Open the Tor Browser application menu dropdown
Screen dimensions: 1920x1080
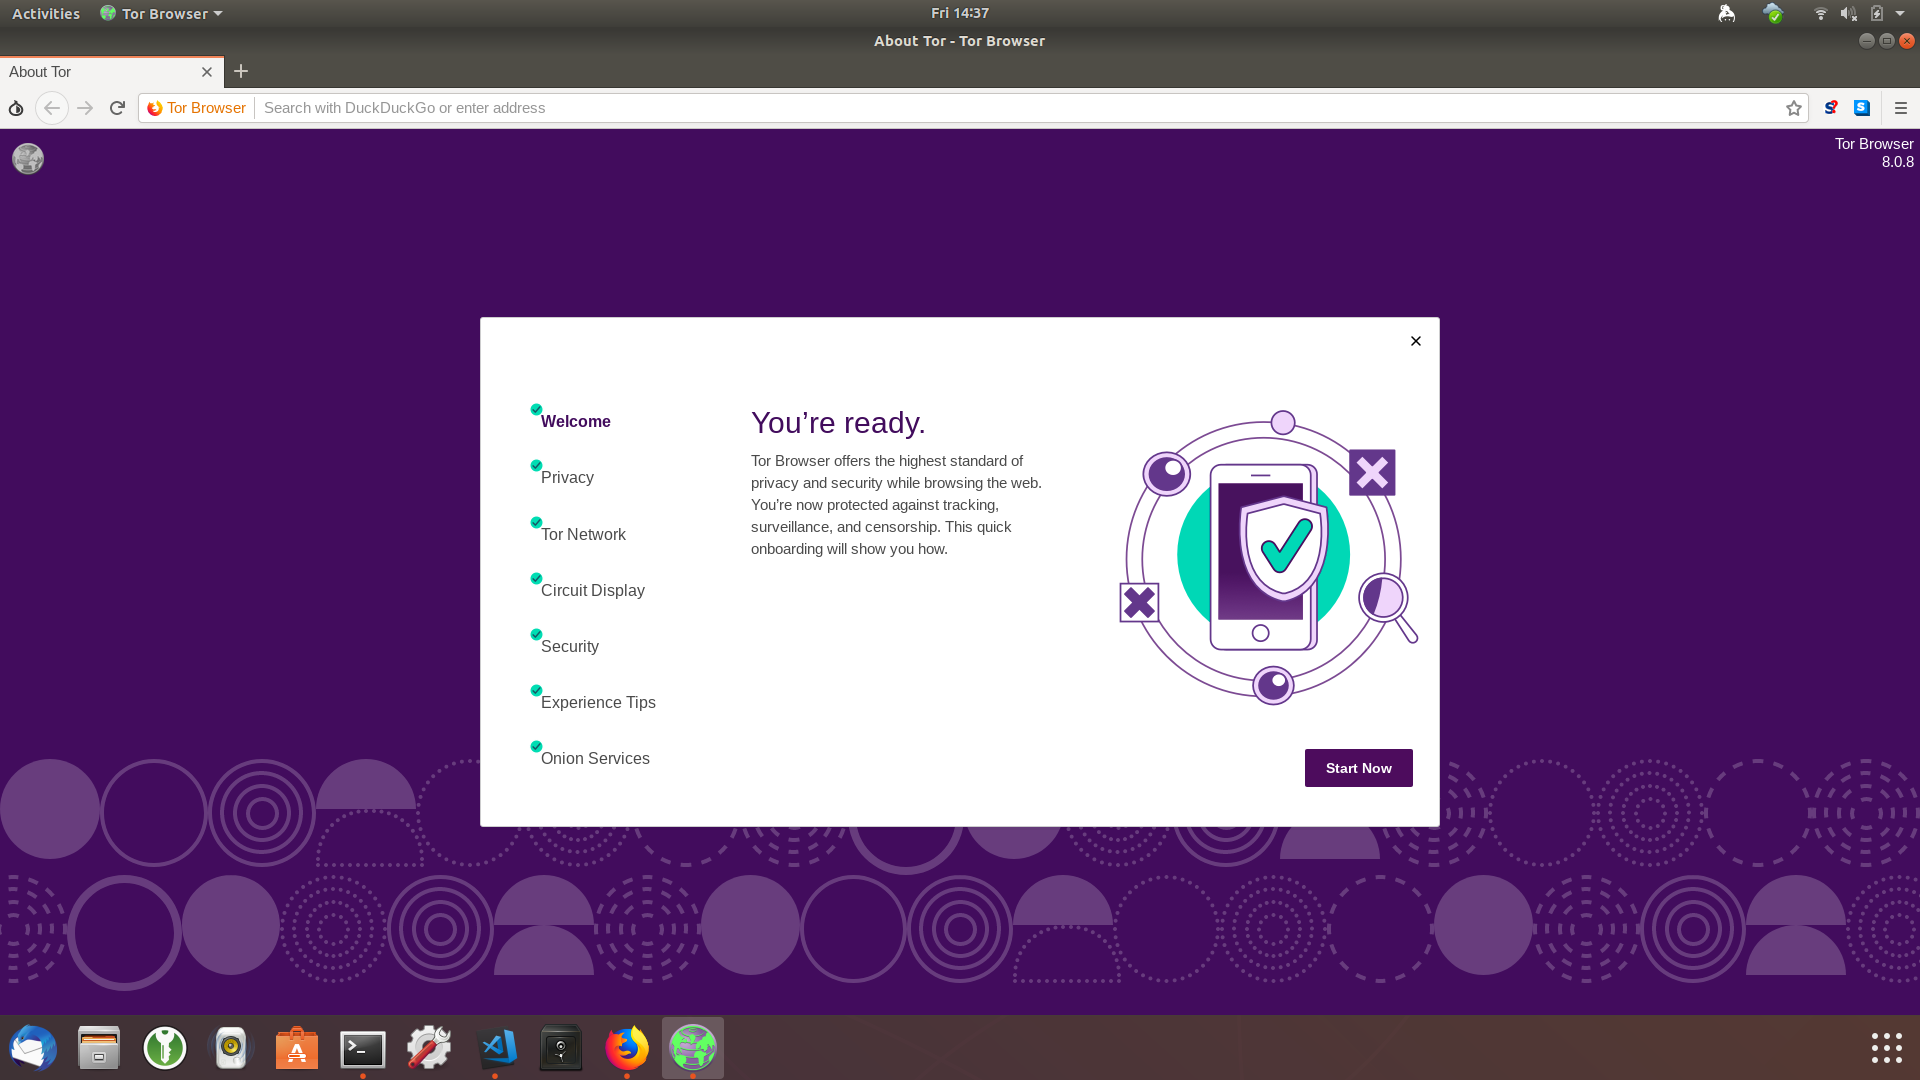click(x=161, y=13)
